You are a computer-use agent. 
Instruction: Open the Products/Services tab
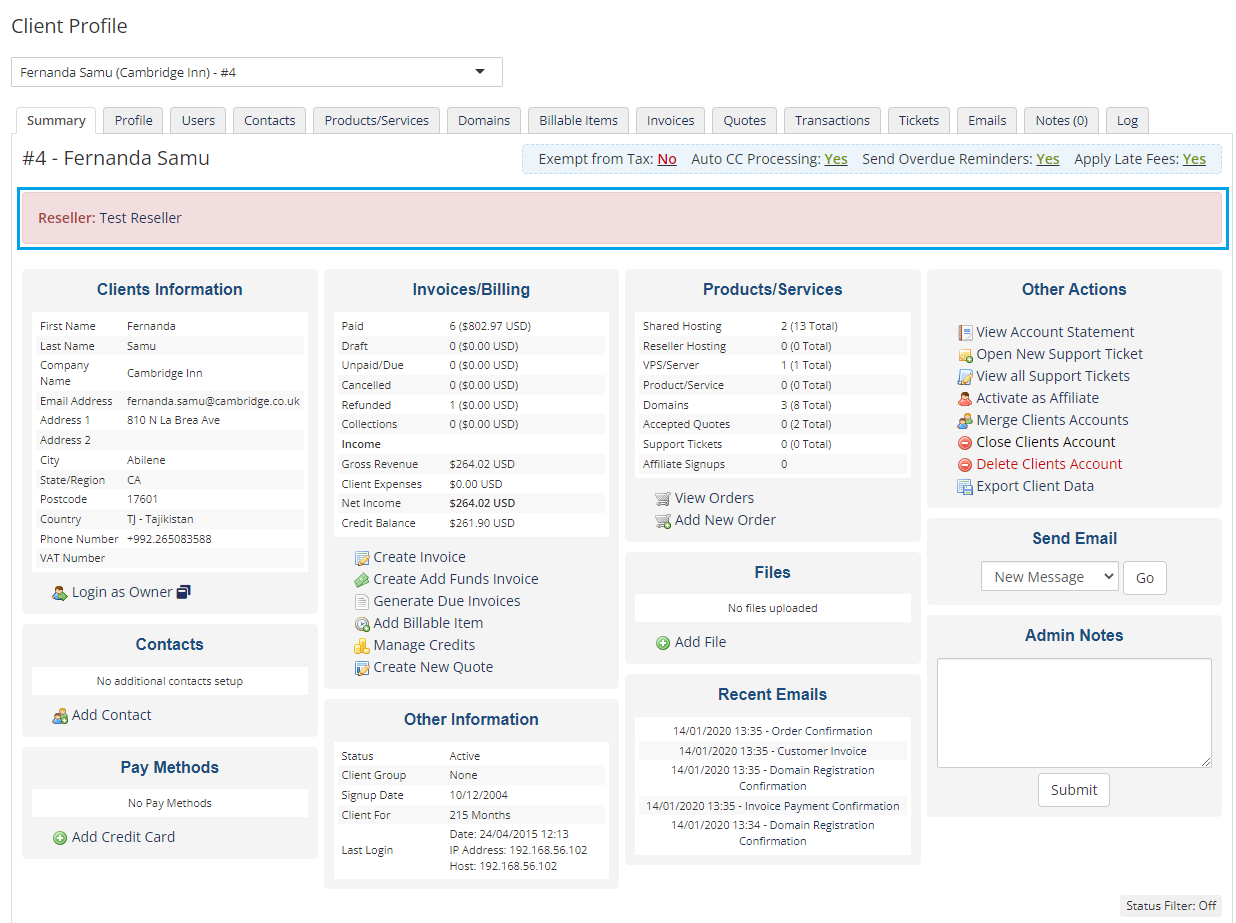(x=377, y=120)
